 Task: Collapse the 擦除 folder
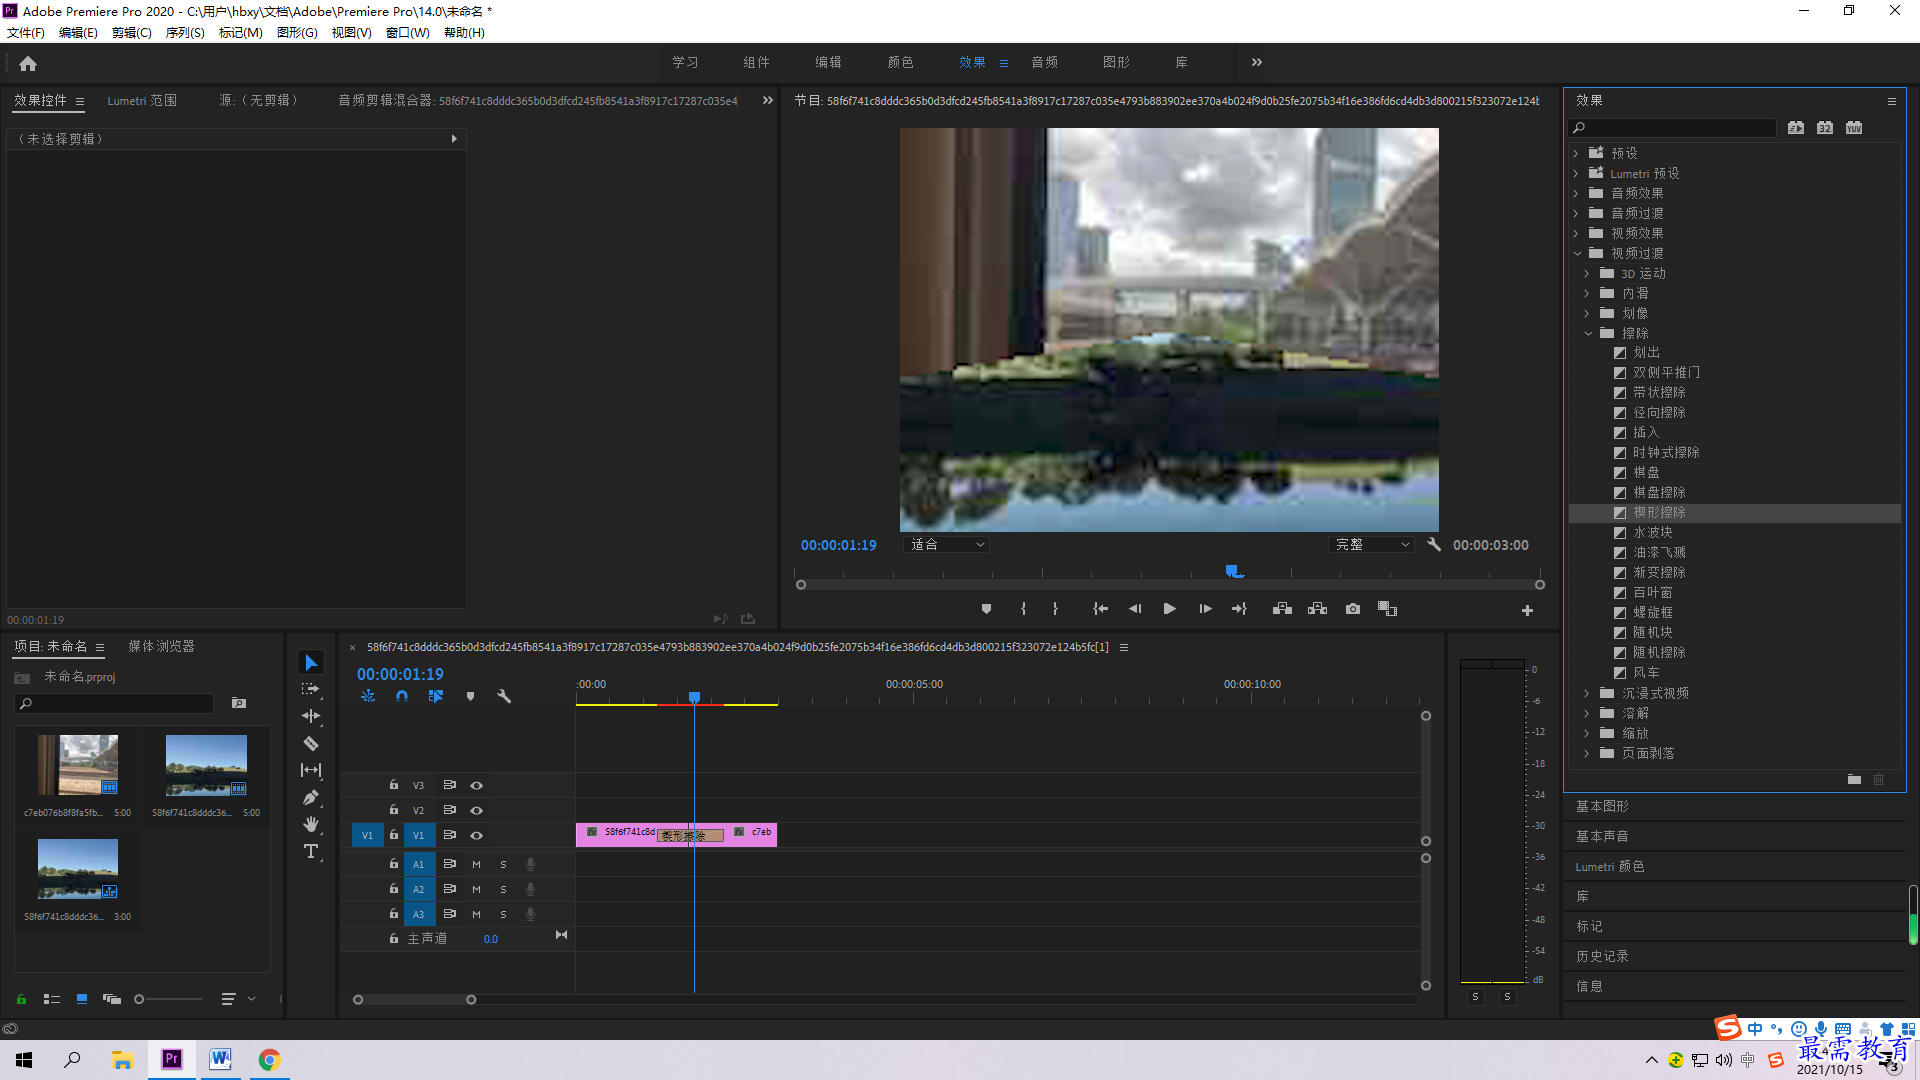1587,333
